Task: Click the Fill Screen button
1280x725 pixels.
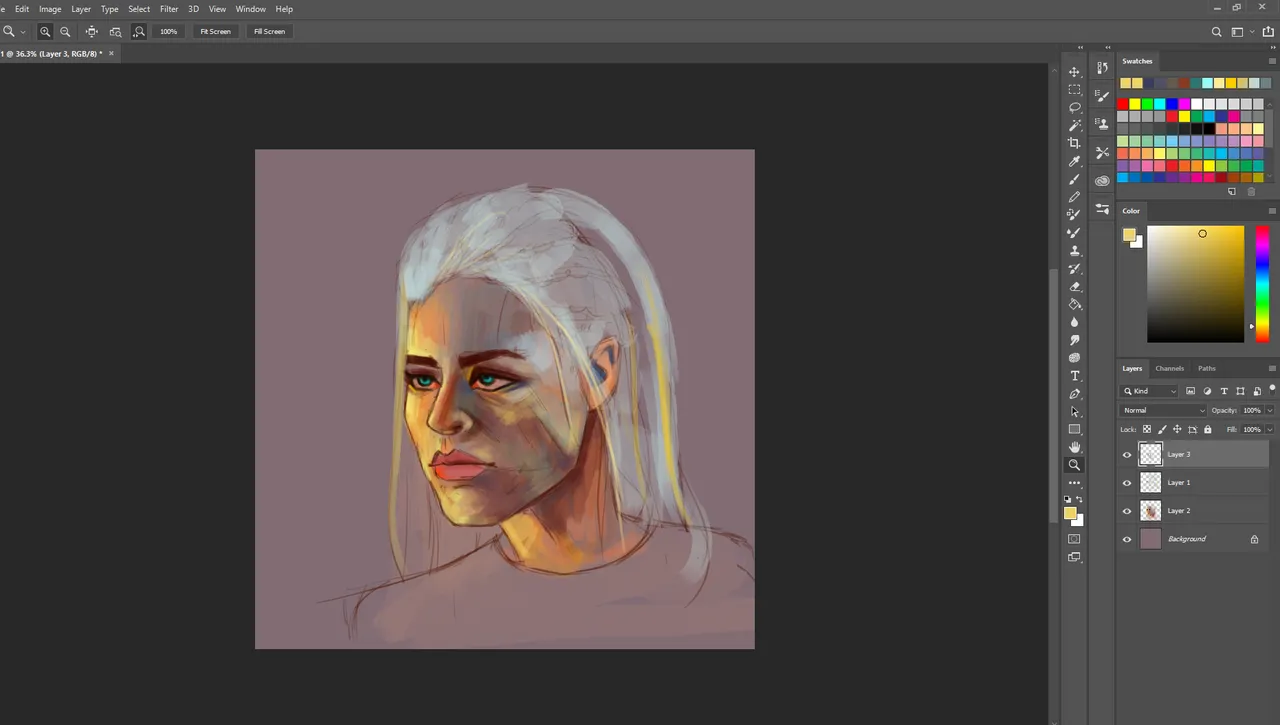Action: point(269,32)
